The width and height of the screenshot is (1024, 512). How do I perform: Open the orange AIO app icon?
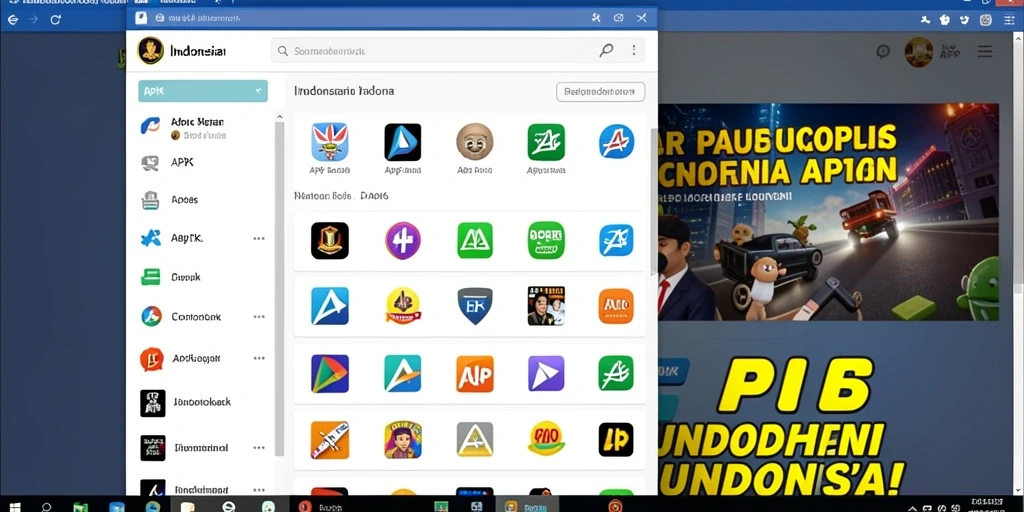point(616,306)
